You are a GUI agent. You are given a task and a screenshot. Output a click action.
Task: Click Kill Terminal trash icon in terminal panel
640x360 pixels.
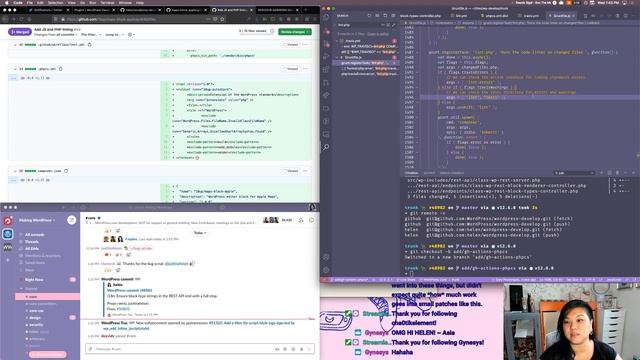point(617,173)
